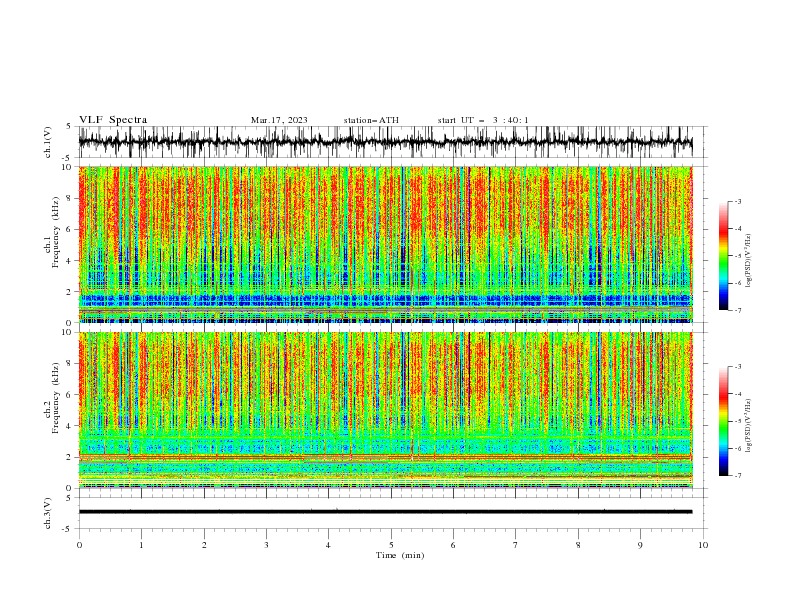Viewport: 792px width, 612px height.
Task: Click the "-3" label on ch.1 color scale
Action: (738, 201)
